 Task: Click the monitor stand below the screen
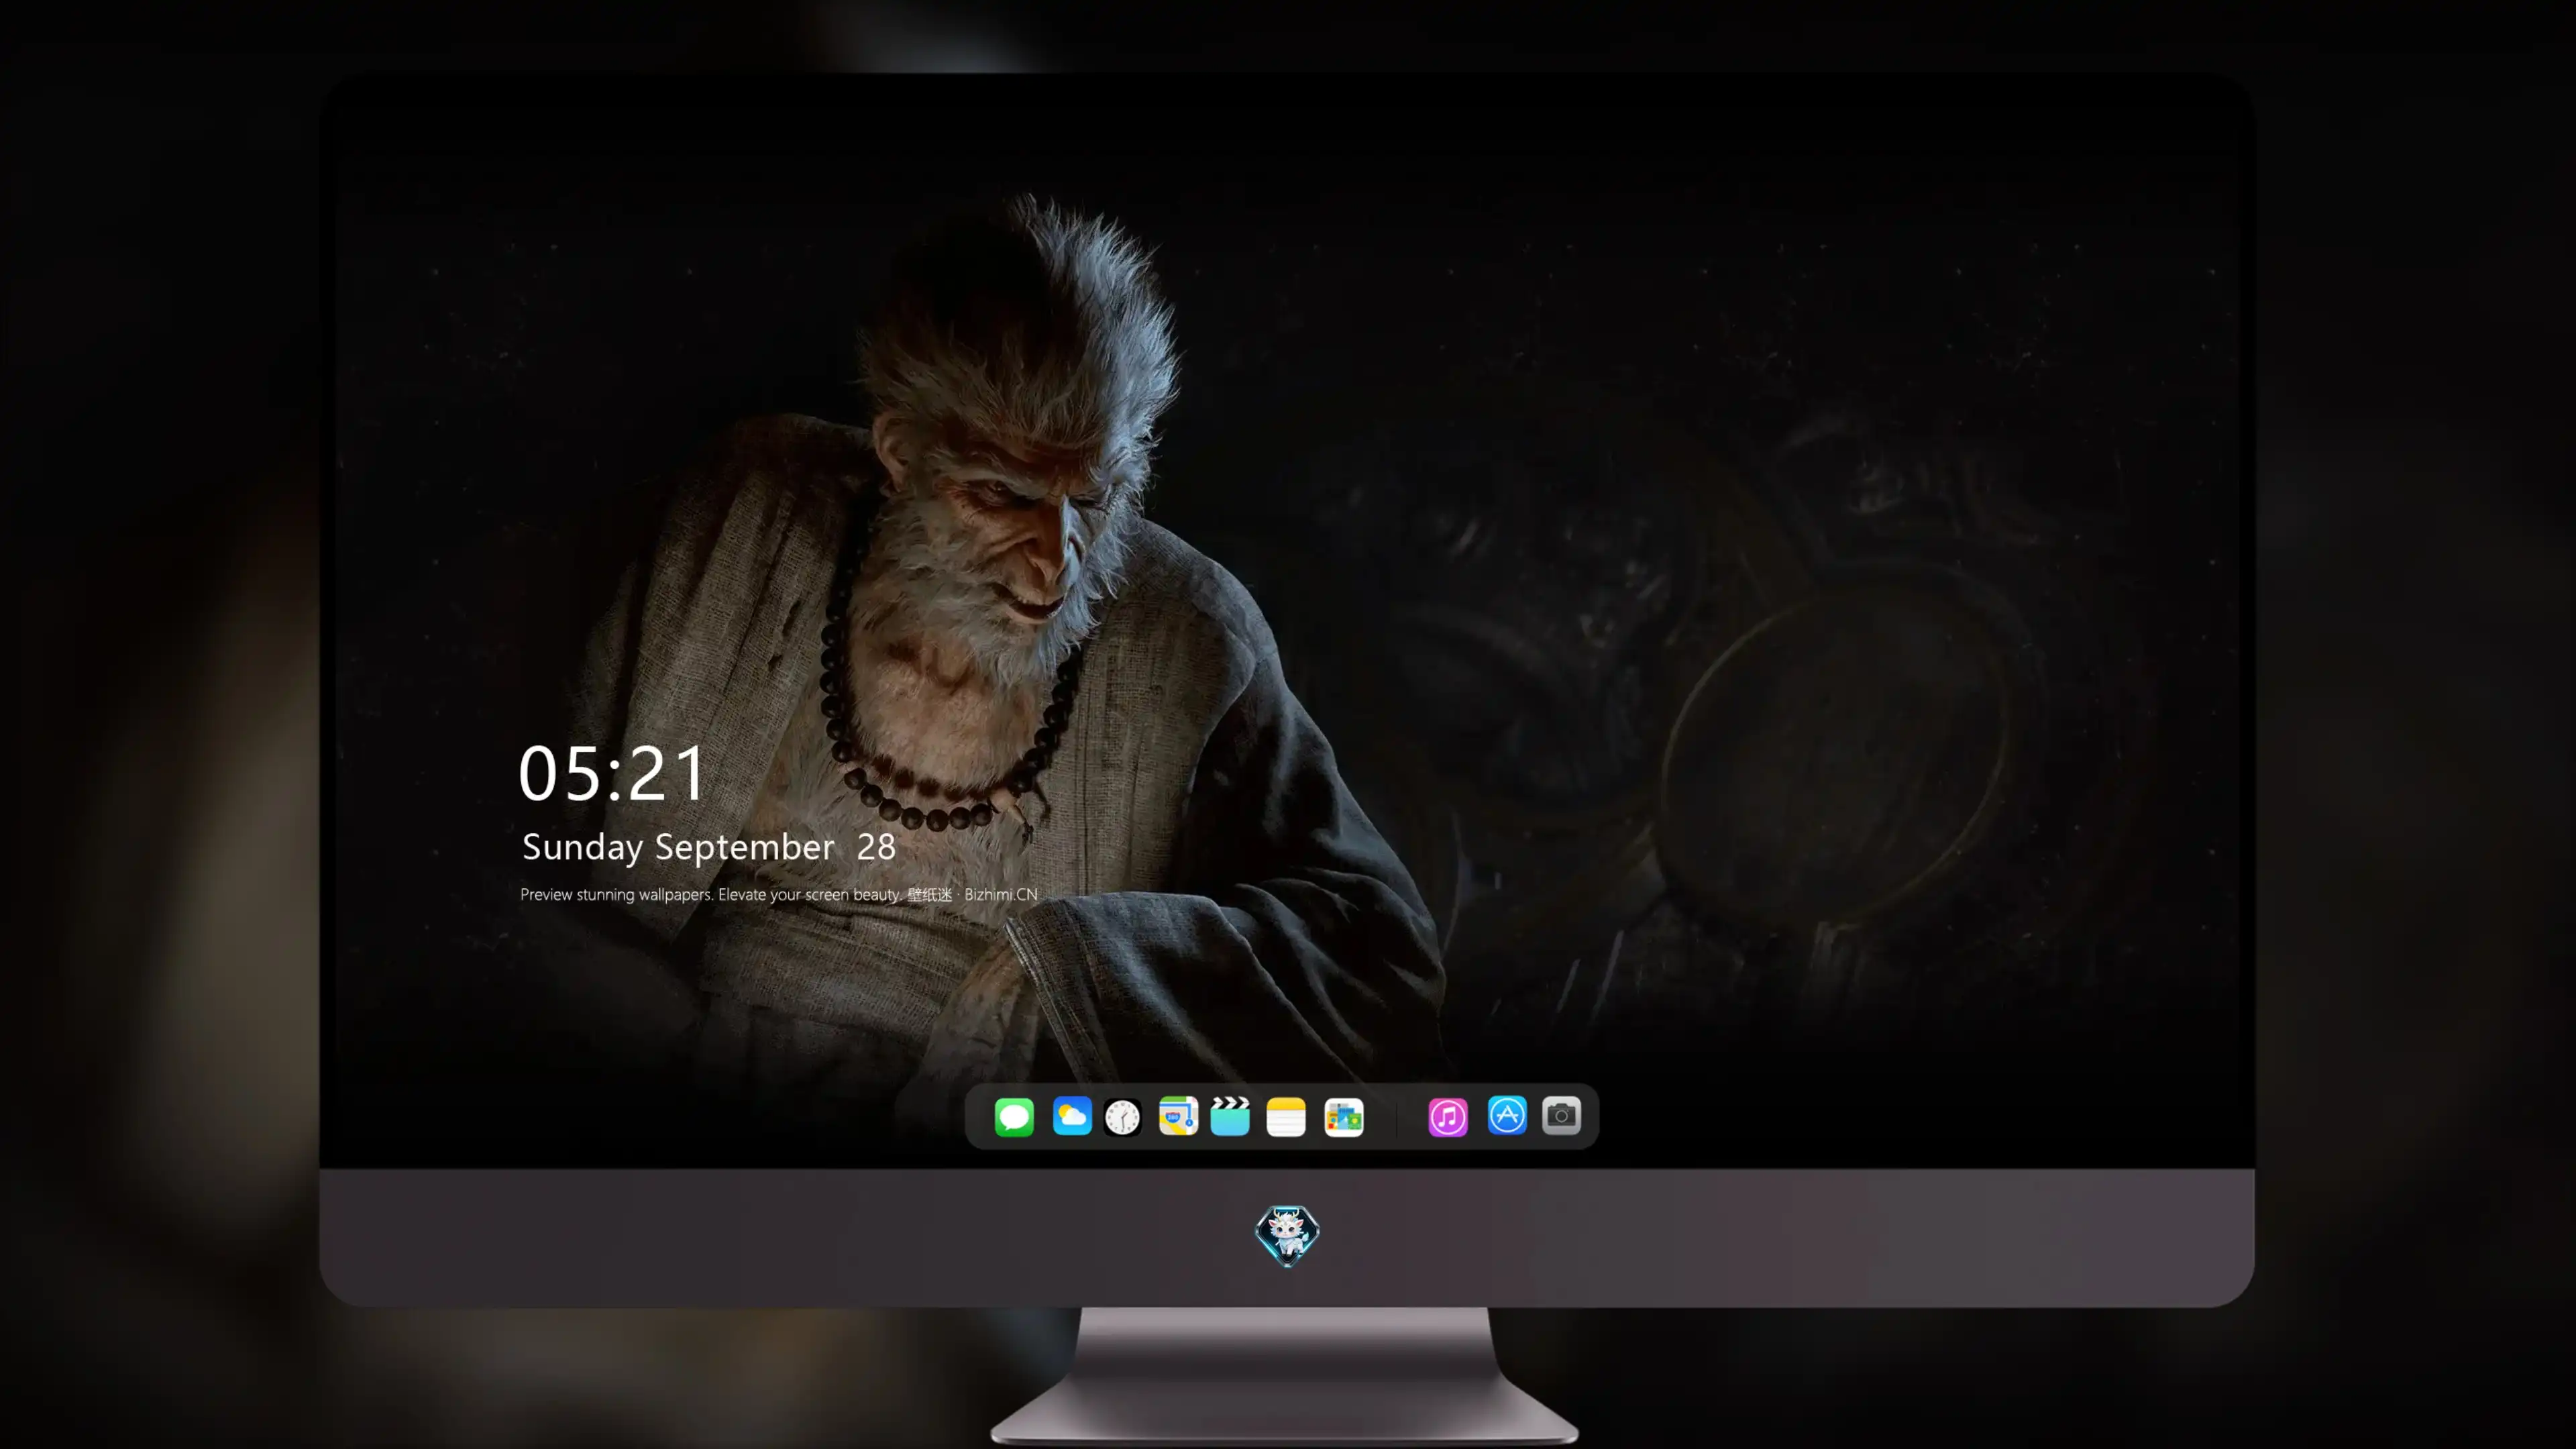[x=1285, y=1375]
